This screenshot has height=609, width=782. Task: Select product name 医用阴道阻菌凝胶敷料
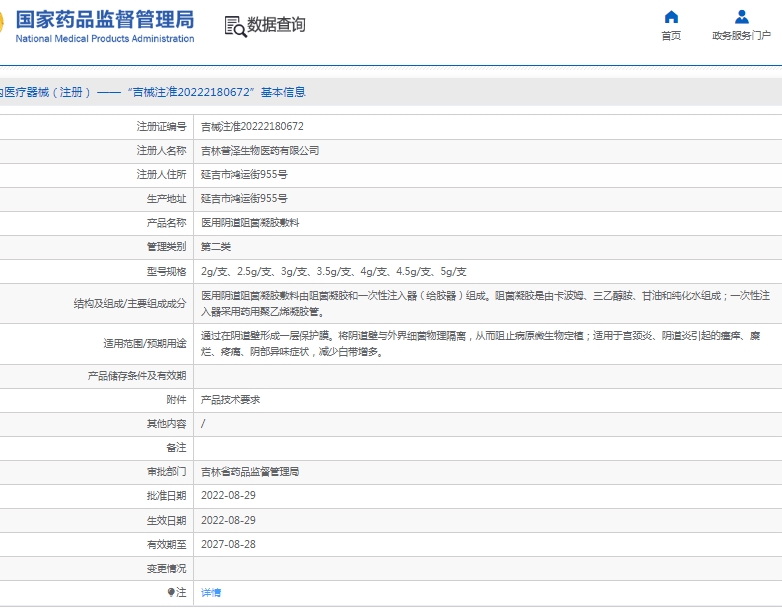250,222
